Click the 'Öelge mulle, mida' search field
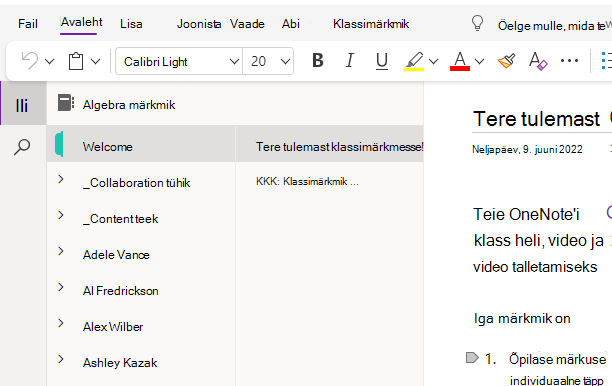The image size is (612, 386). point(552,26)
